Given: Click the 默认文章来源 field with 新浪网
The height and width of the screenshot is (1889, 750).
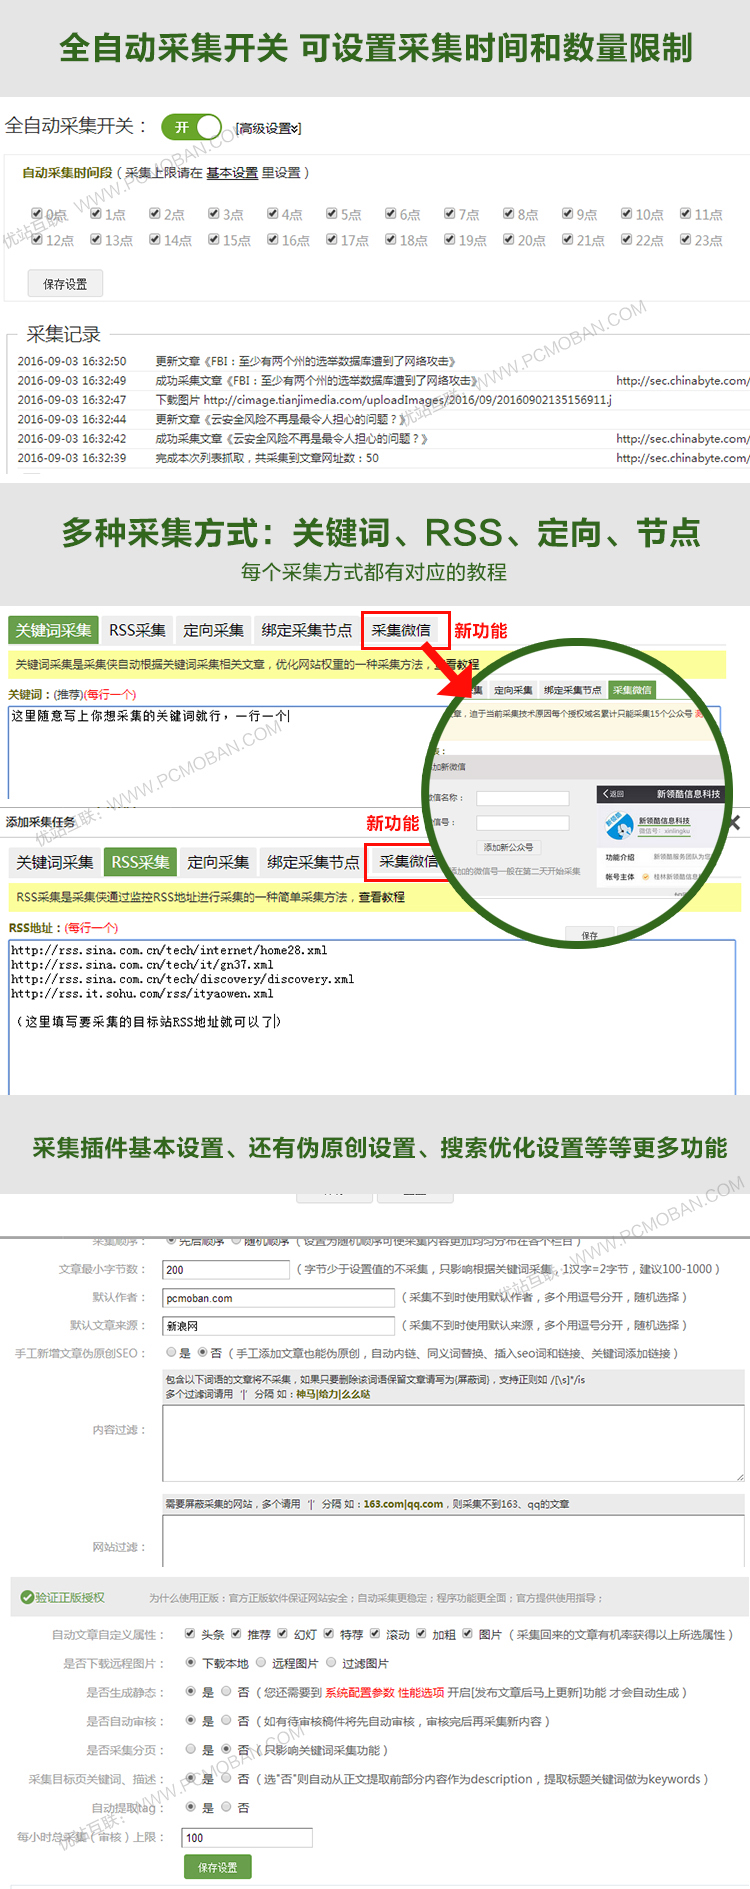Looking at the screenshot, I should coord(279,1326).
